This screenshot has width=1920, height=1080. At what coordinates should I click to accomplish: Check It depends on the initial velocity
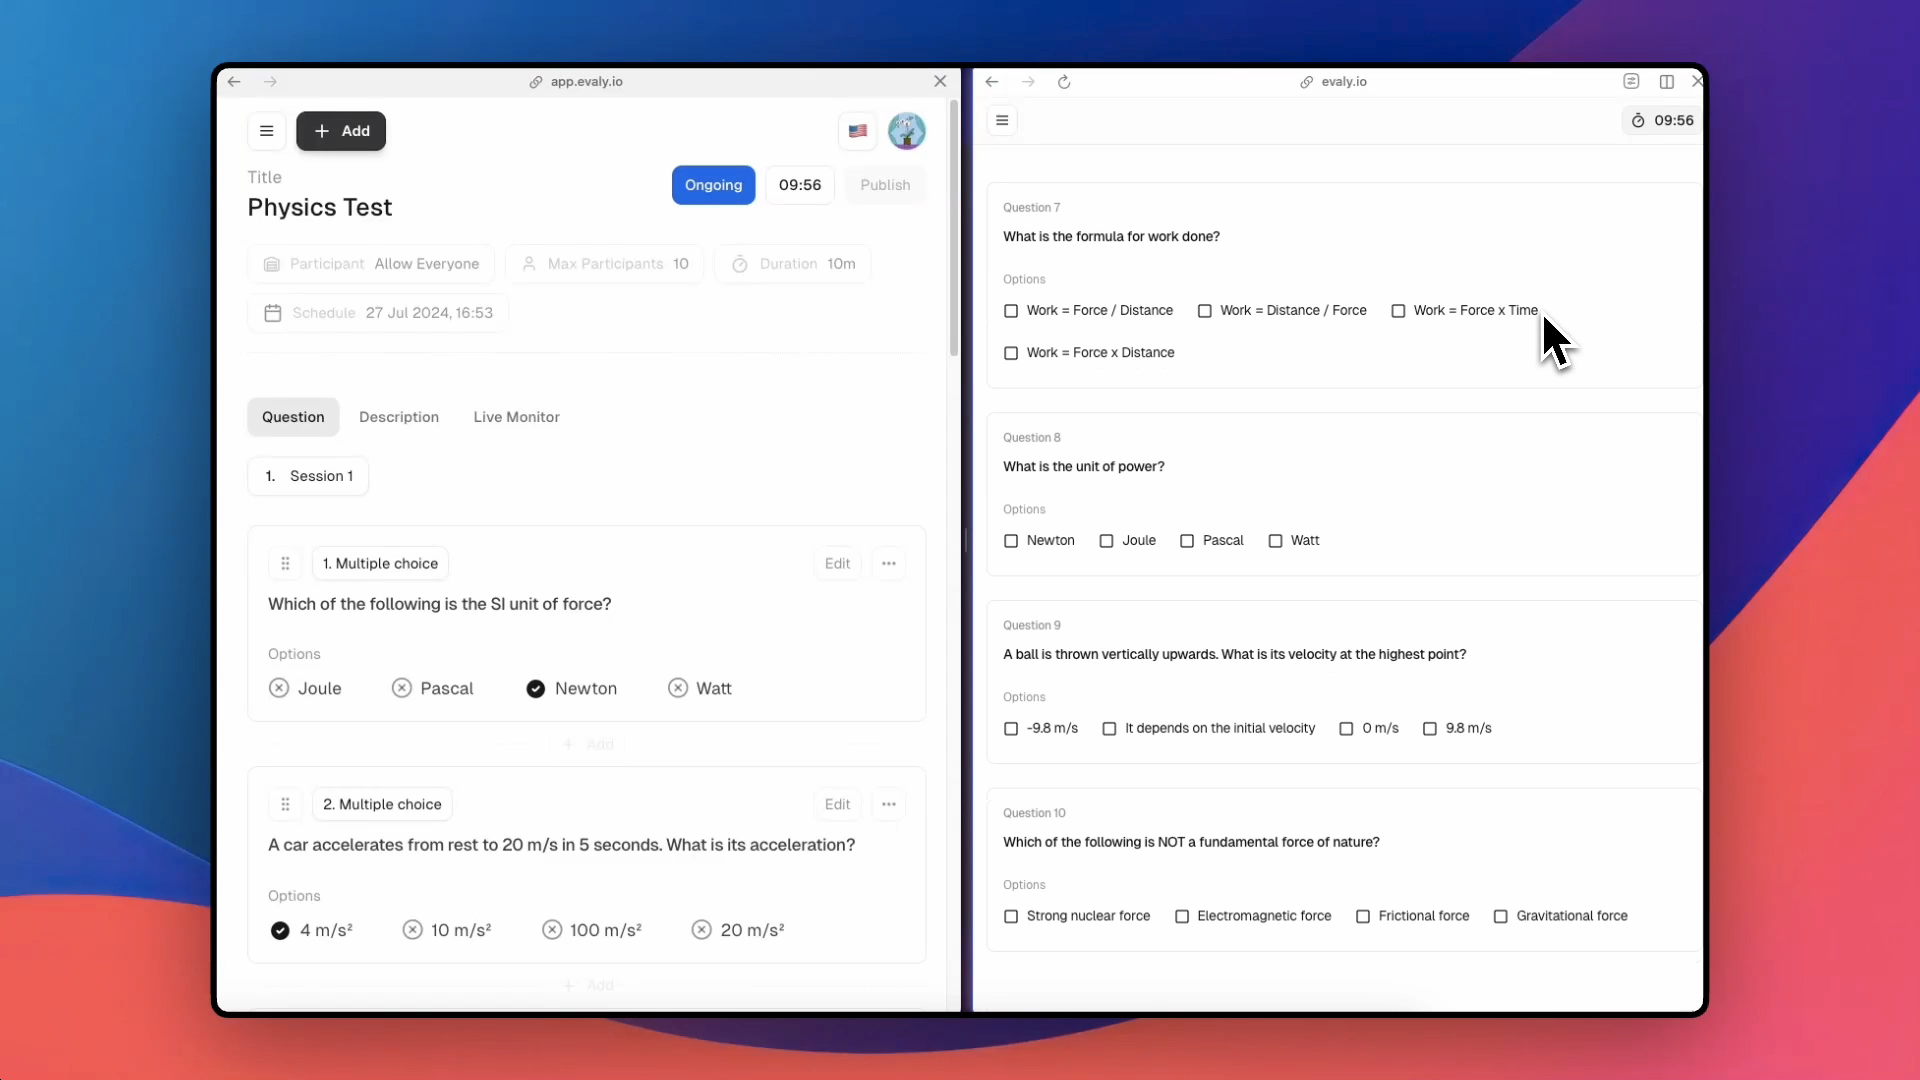1109,729
